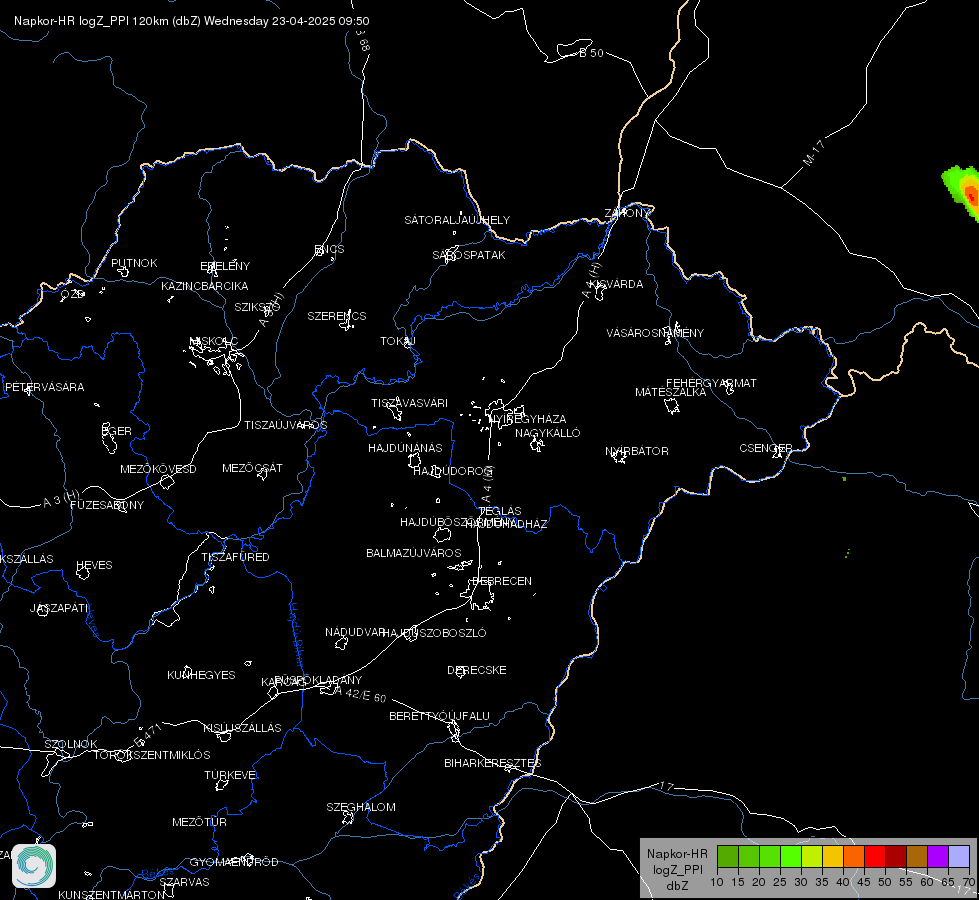Click the red-orange radar echo cell
Image resolution: width=979 pixels, height=900 pixels.
click(970, 195)
